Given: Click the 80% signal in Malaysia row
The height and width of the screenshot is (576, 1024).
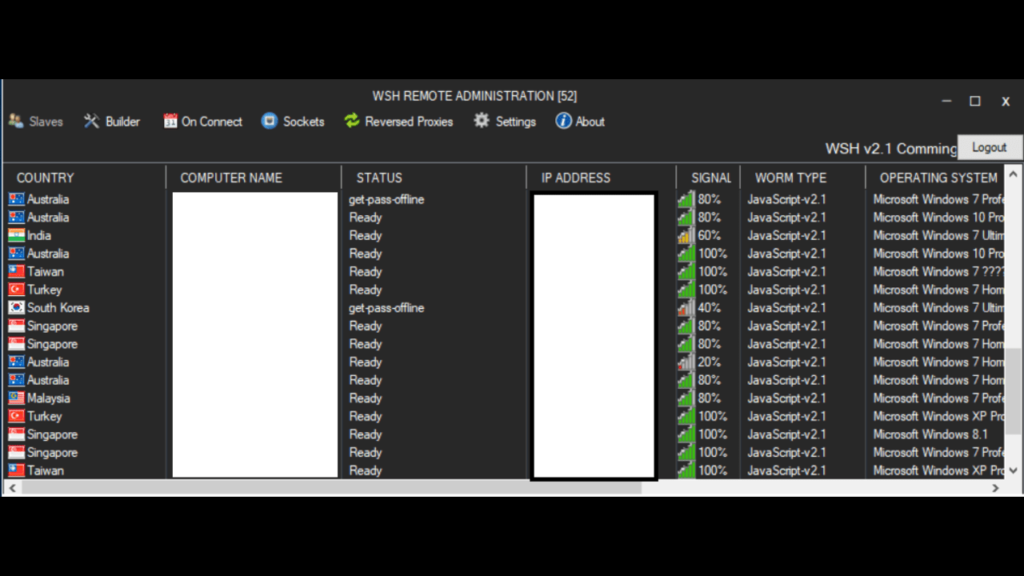Looking at the screenshot, I should pyautogui.click(x=709, y=398).
